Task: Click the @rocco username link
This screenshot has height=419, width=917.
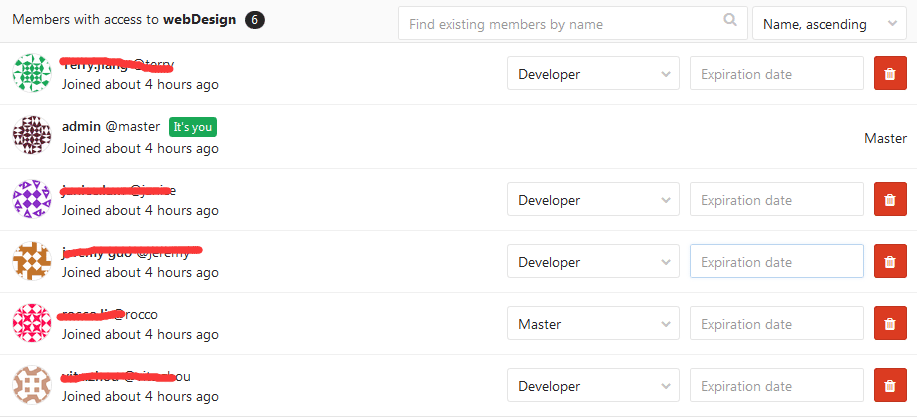Action: (140, 314)
